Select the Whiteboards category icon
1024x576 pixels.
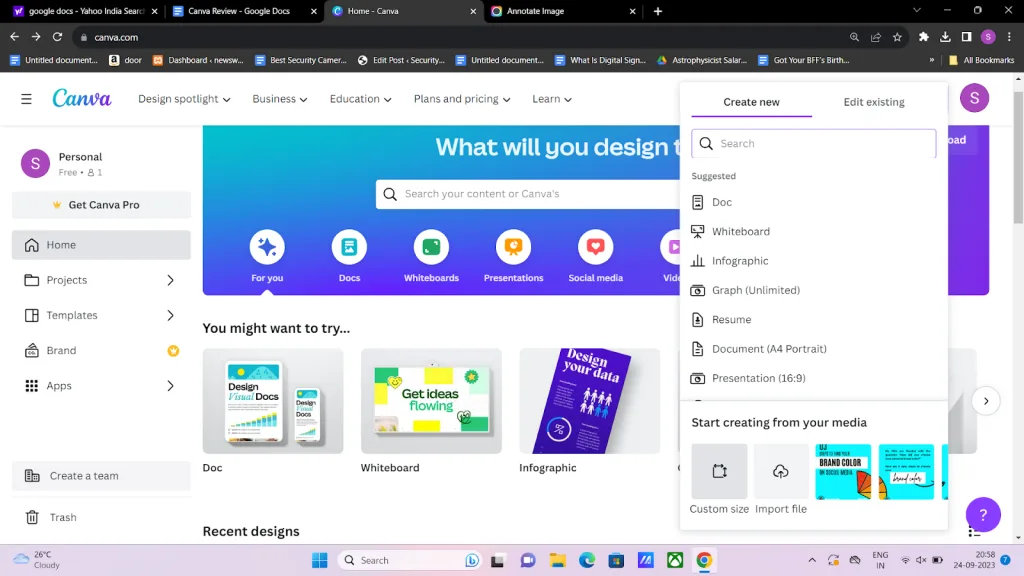click(431, 246)
